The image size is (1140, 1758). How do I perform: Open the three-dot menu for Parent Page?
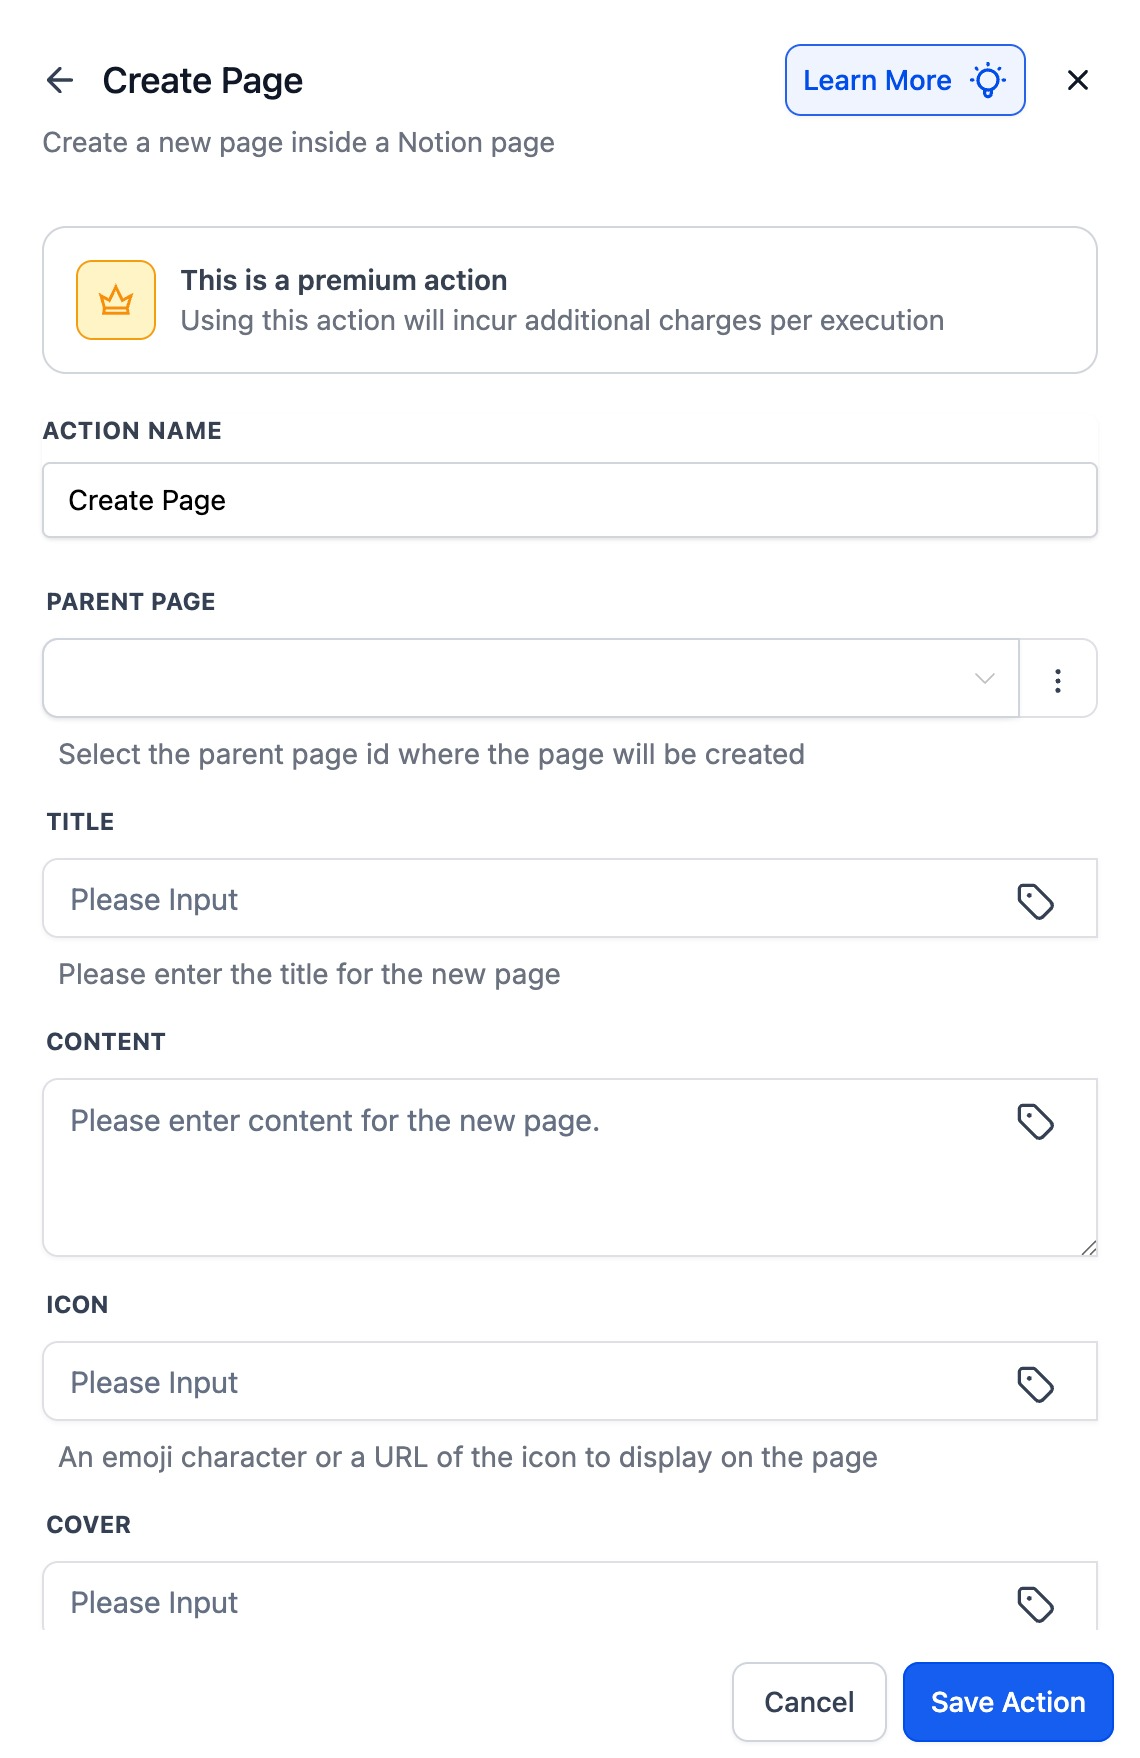click(x=1057, y=680)
